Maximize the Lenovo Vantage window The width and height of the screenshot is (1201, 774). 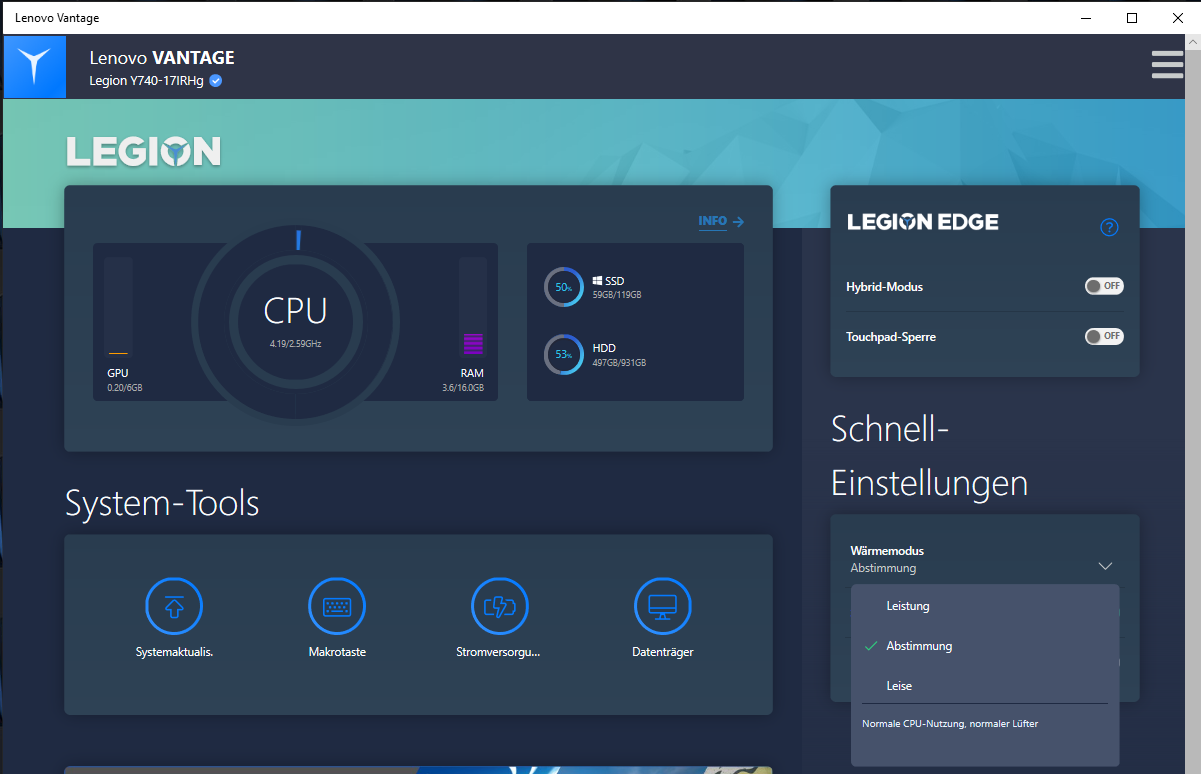[x=1132, y=17]
